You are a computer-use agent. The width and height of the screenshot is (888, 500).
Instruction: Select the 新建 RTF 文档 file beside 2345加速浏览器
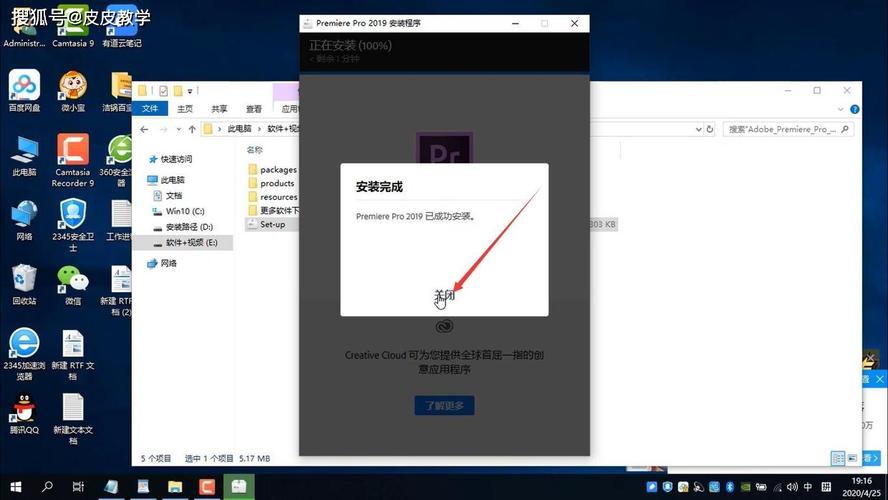[x=72, y=354]
